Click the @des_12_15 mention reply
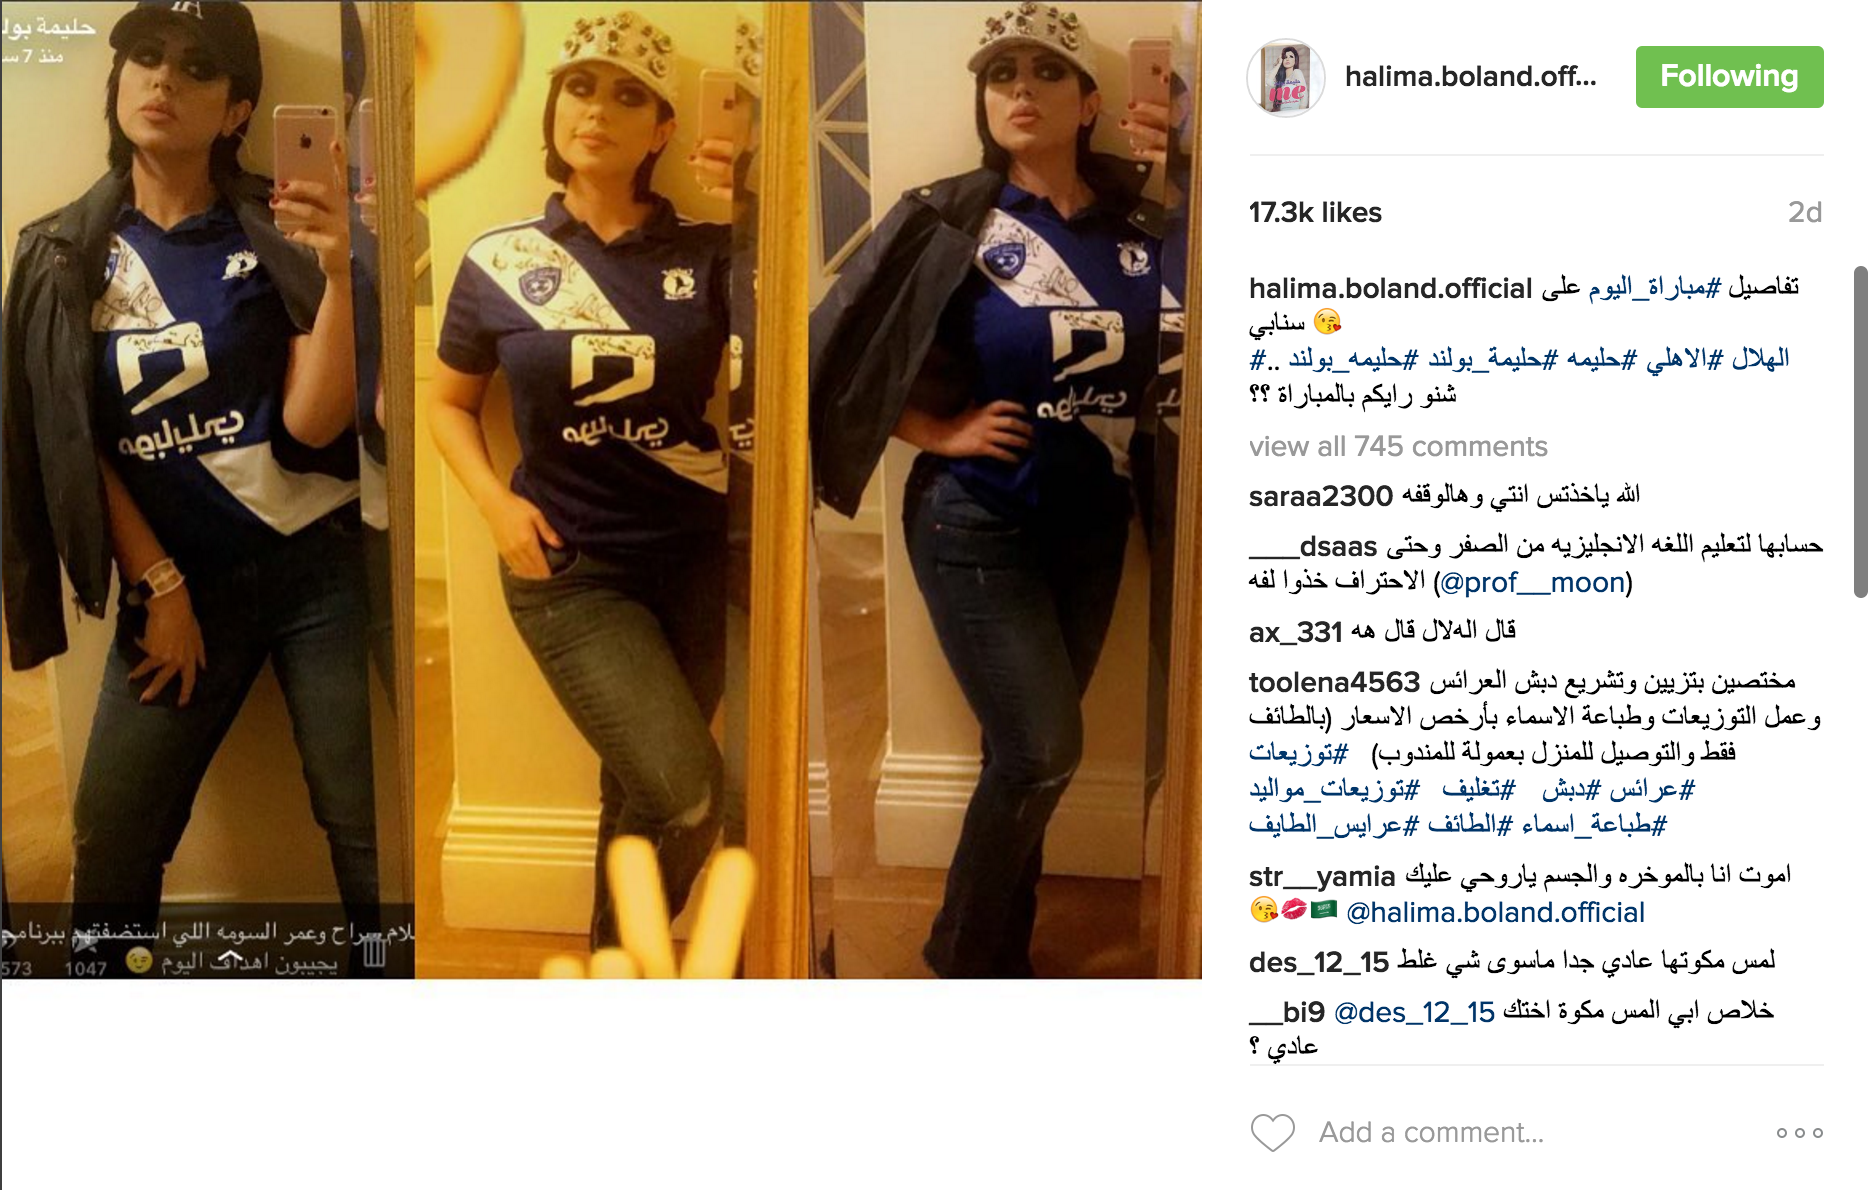The width and height of the screenshot is (1872, 1190). [1414, 1012]
